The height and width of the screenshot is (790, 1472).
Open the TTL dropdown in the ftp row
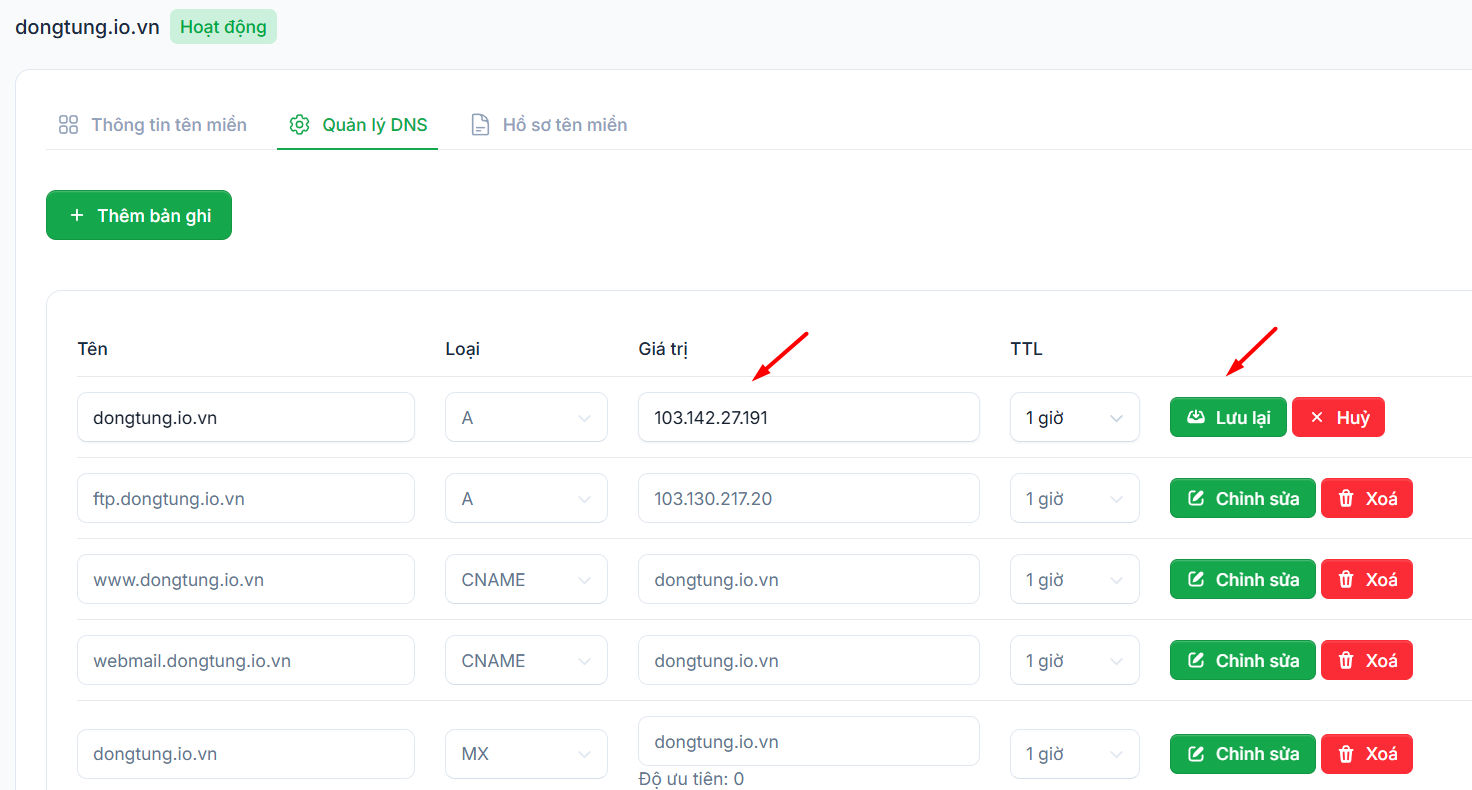[1075, 498]
